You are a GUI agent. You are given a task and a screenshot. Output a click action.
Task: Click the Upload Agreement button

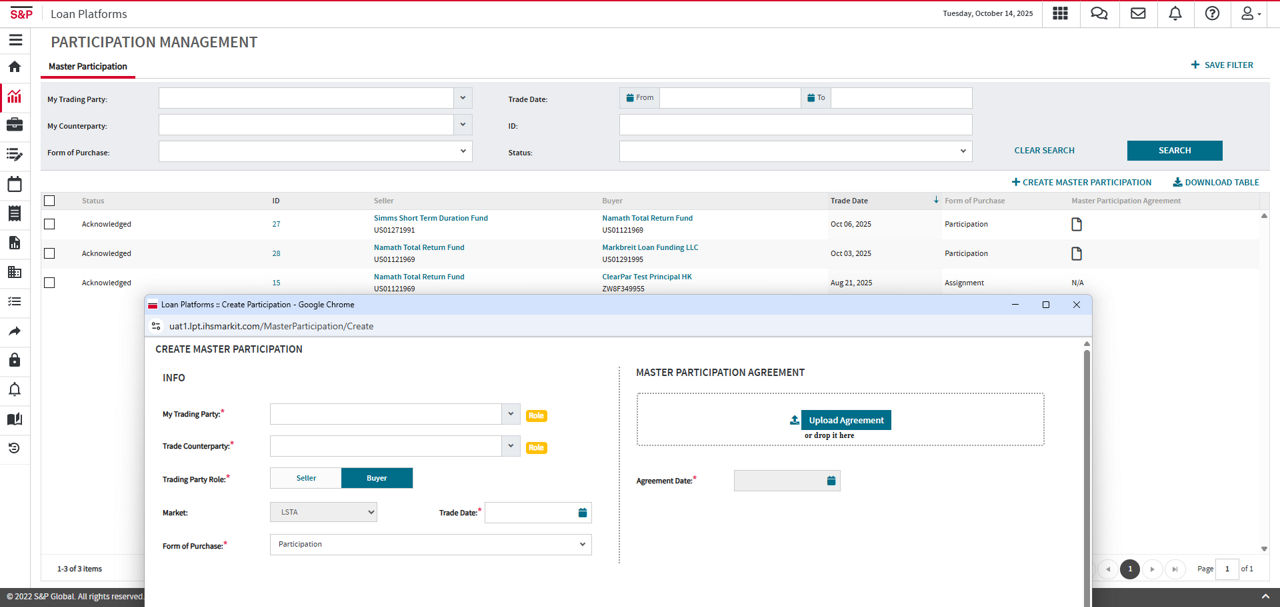pos(845,420)
